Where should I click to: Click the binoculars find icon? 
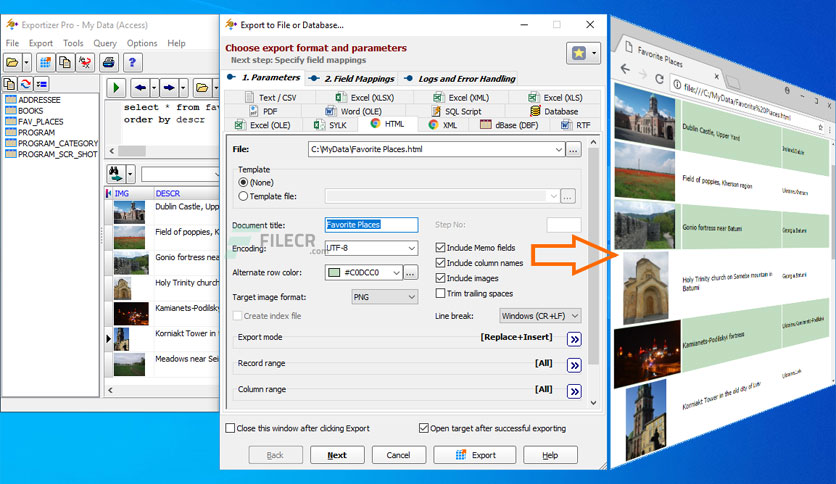point(115,173)
